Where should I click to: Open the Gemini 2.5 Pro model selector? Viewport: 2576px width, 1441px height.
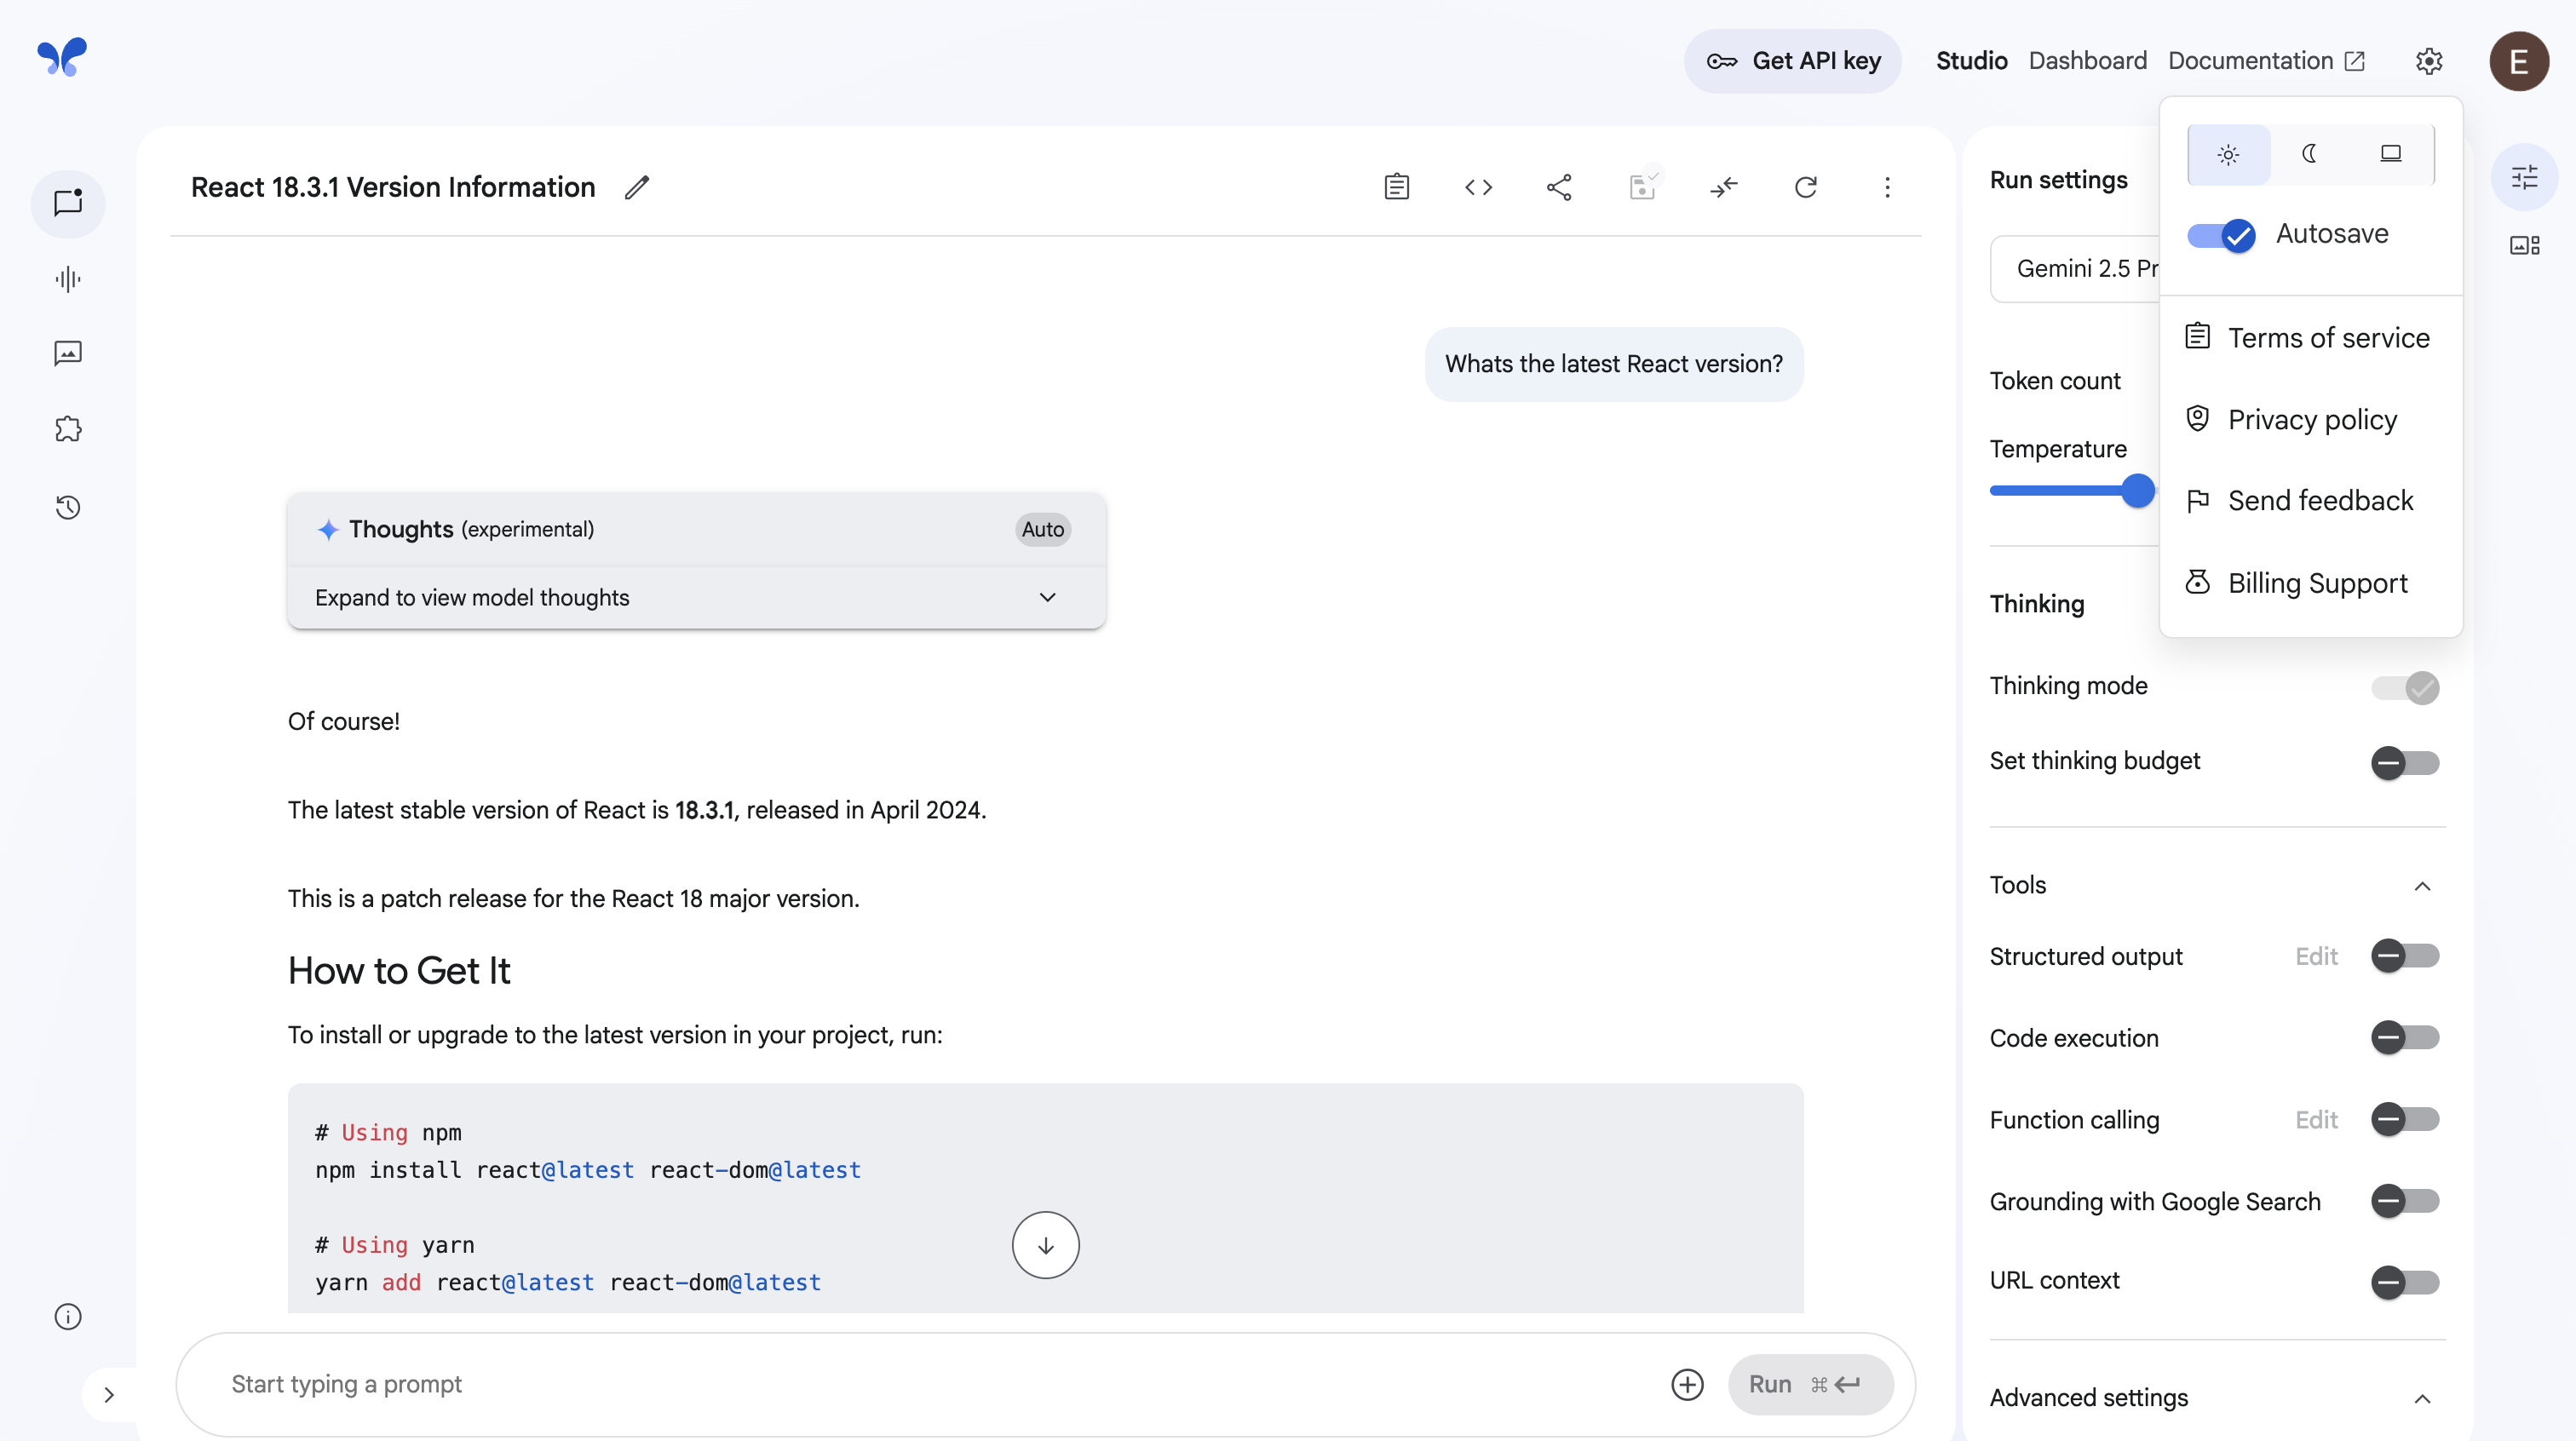(x=2075, y=268)
